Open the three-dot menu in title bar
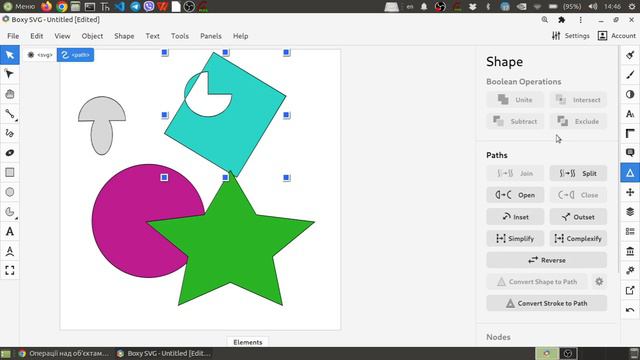The width and height of the screenshot is (640, 360). (580, 20)
